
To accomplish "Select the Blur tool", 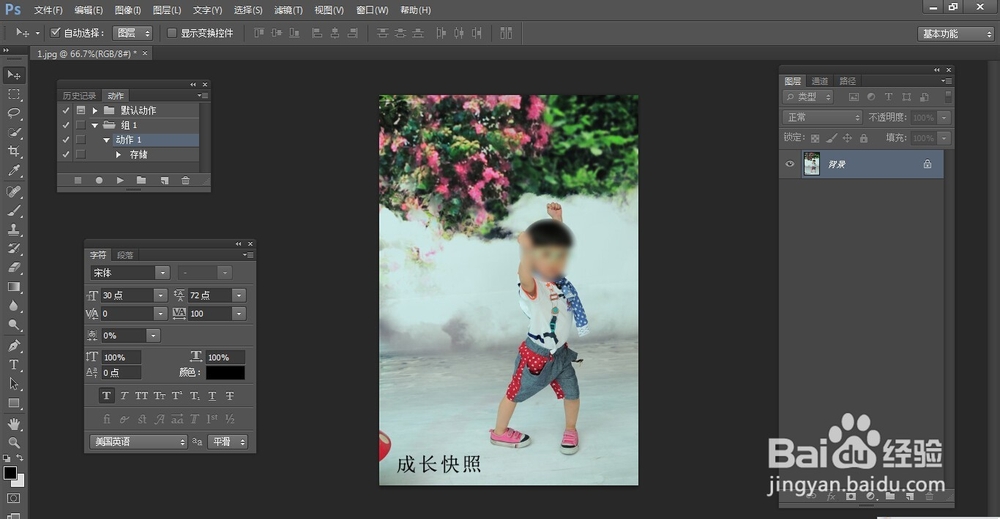I will click(x=13, y=306).
